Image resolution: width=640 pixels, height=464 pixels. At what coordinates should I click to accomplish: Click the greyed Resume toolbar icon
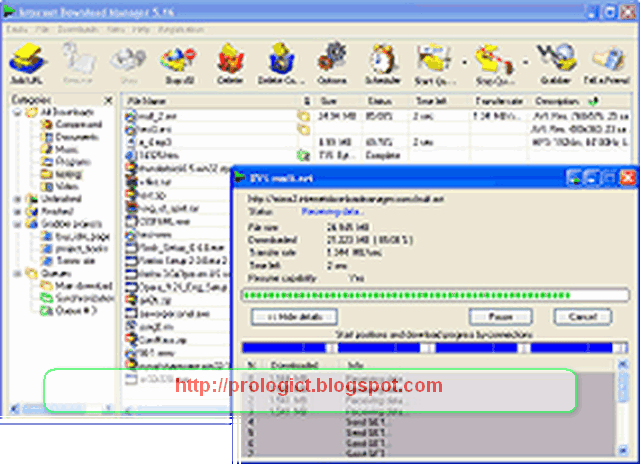point(78,63)
